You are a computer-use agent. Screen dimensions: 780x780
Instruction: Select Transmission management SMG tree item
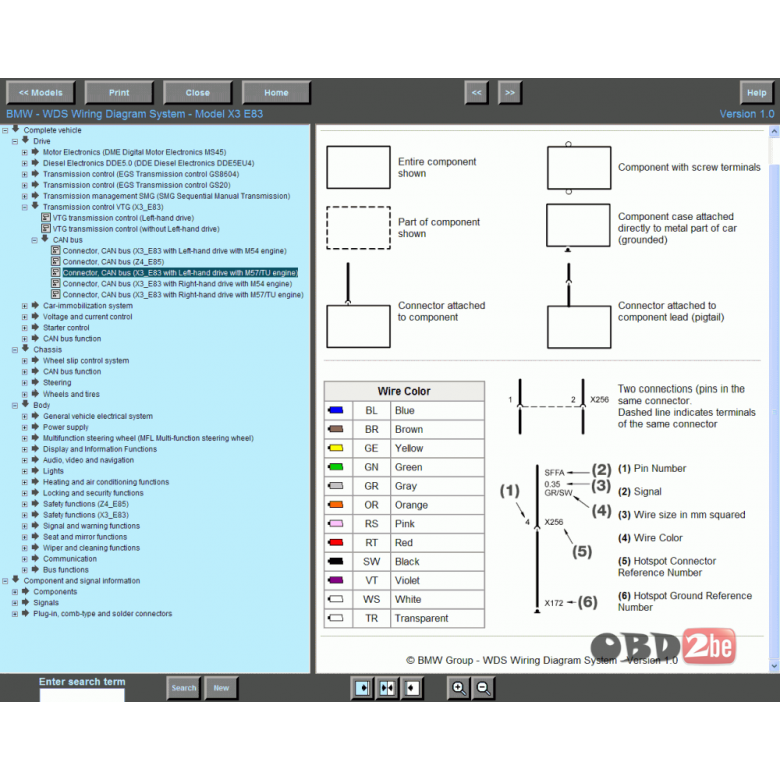point(167,195)
